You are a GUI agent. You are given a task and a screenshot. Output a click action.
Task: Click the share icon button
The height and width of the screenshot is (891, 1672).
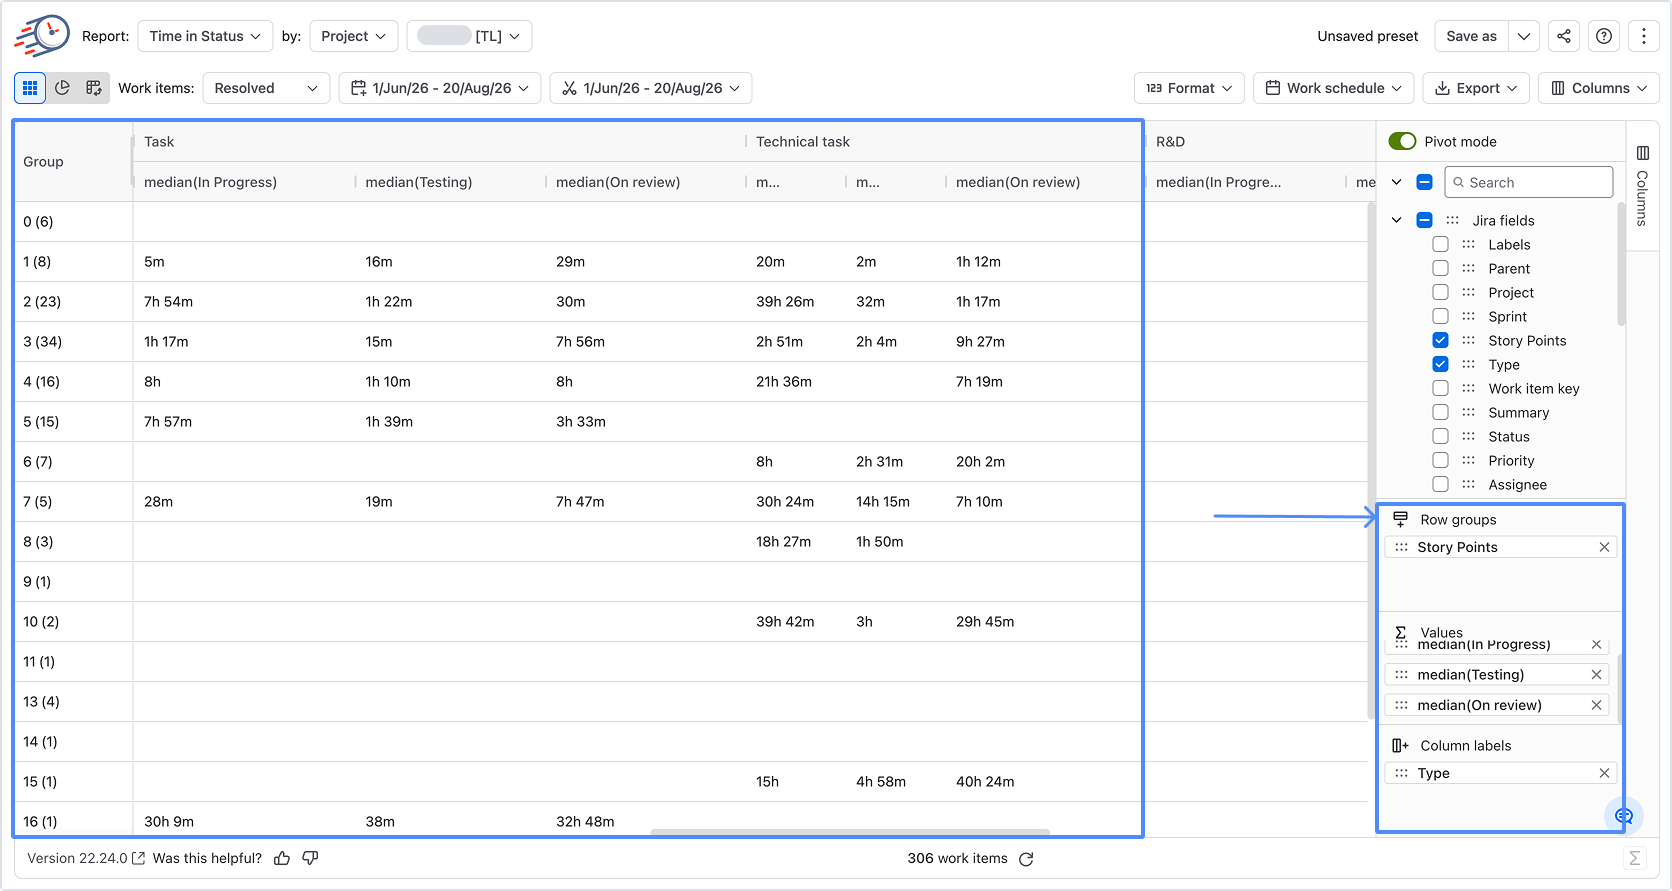[1564, 36]
